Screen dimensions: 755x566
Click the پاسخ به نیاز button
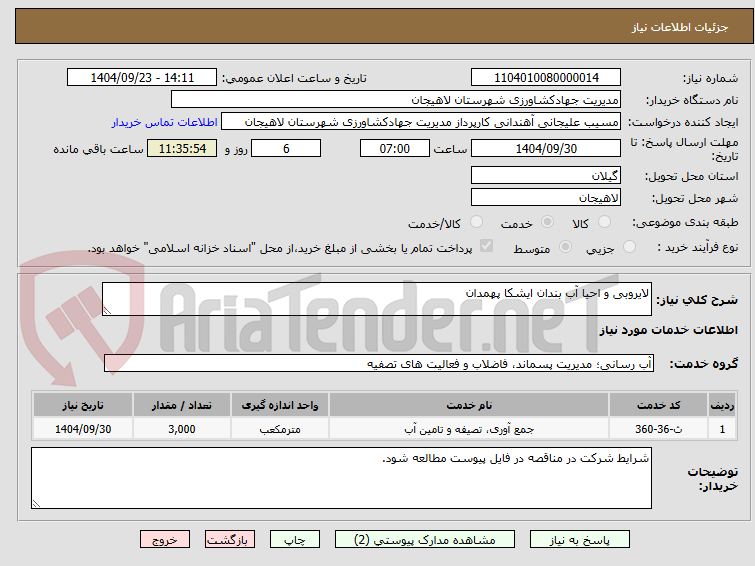click(580, 540)
